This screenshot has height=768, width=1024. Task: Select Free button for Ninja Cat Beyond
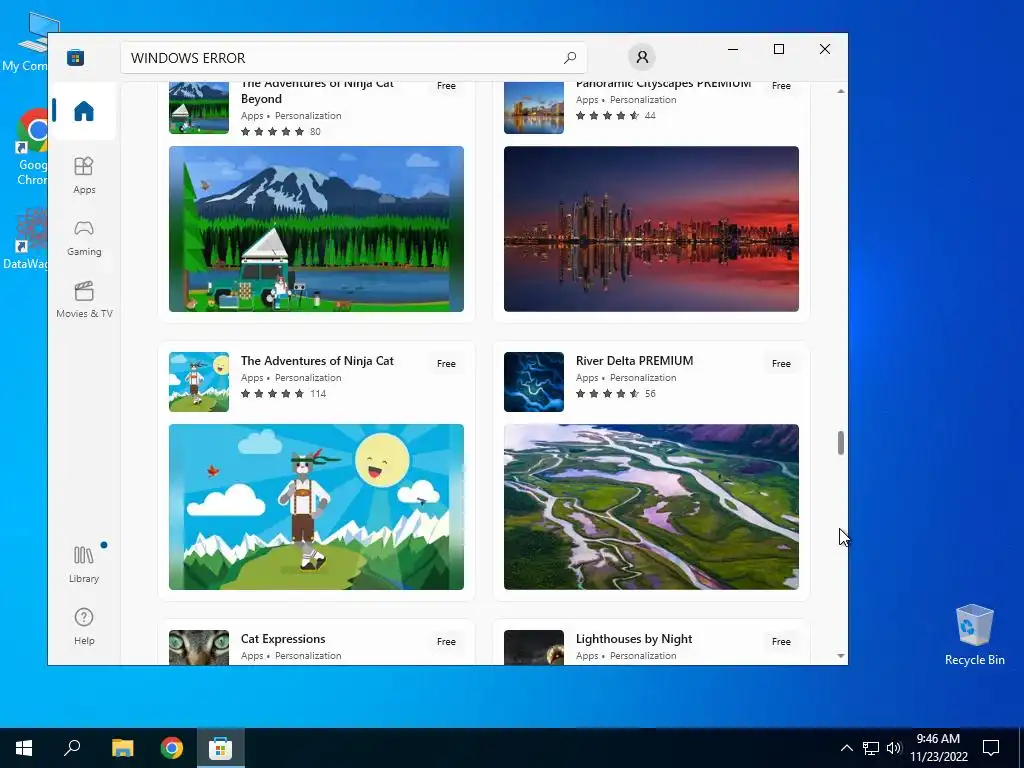point(446,86)
